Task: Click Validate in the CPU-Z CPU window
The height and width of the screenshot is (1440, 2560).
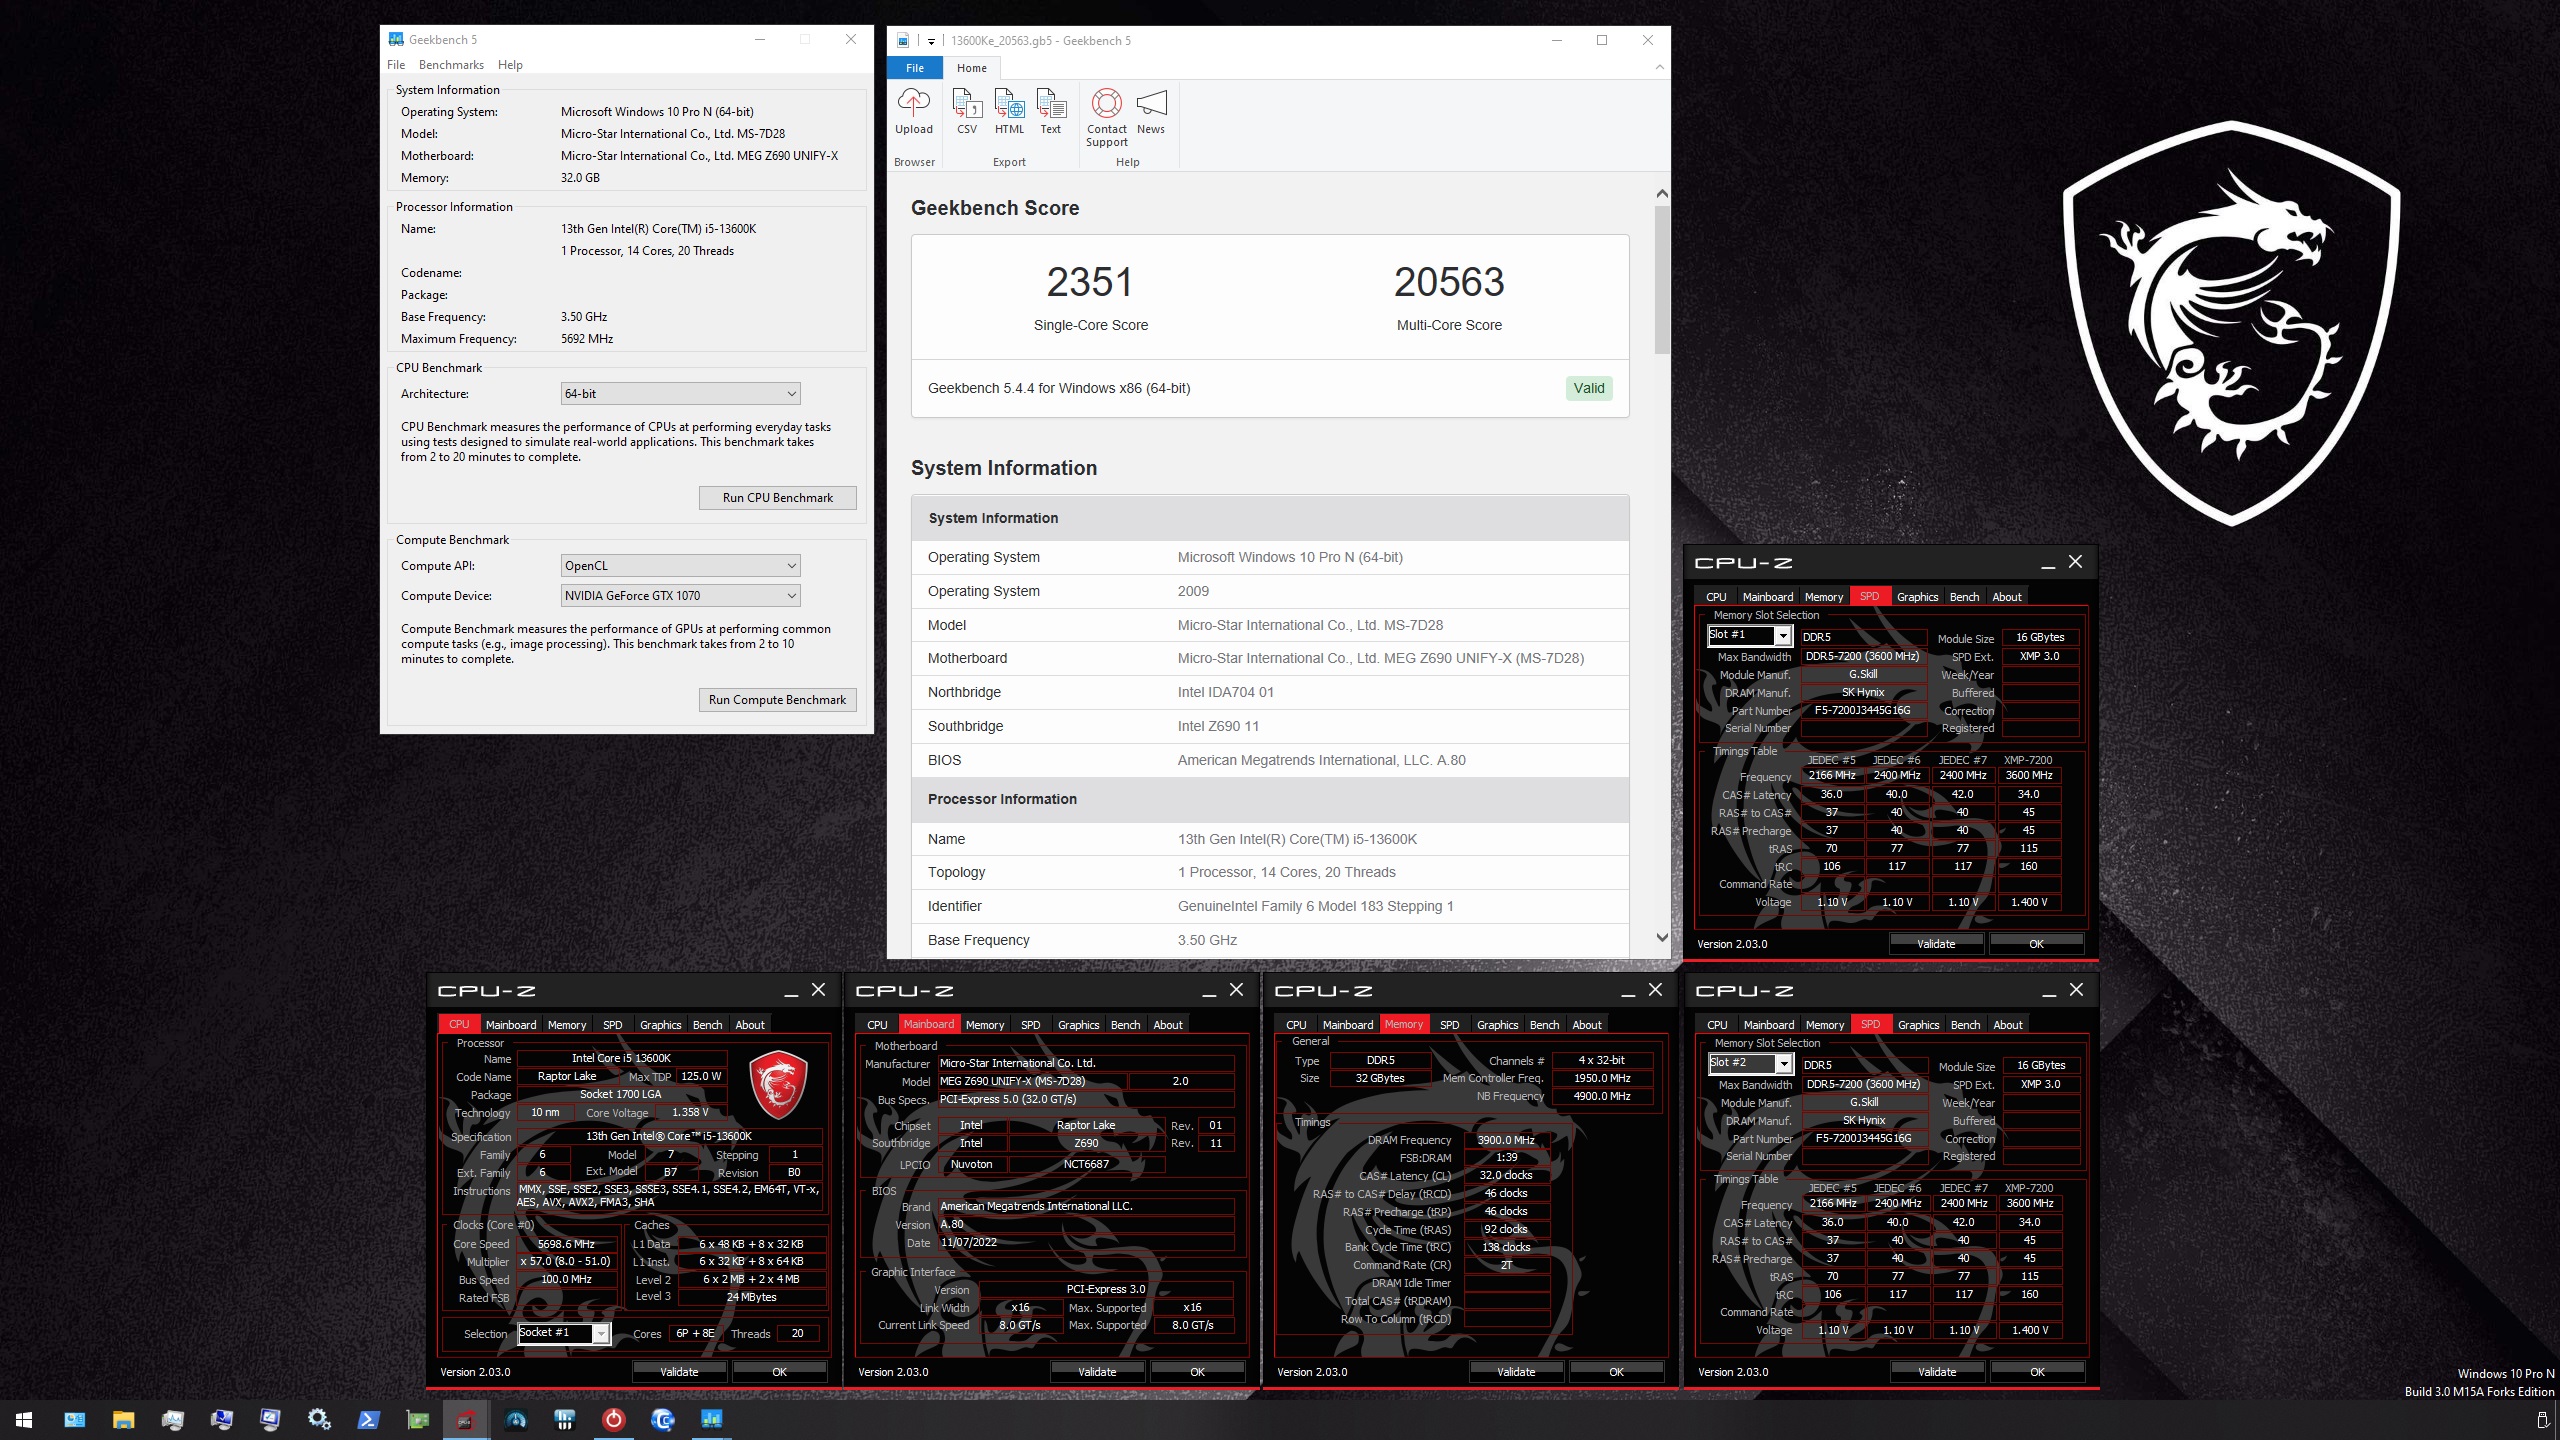Action: [x=679, y=1372]
